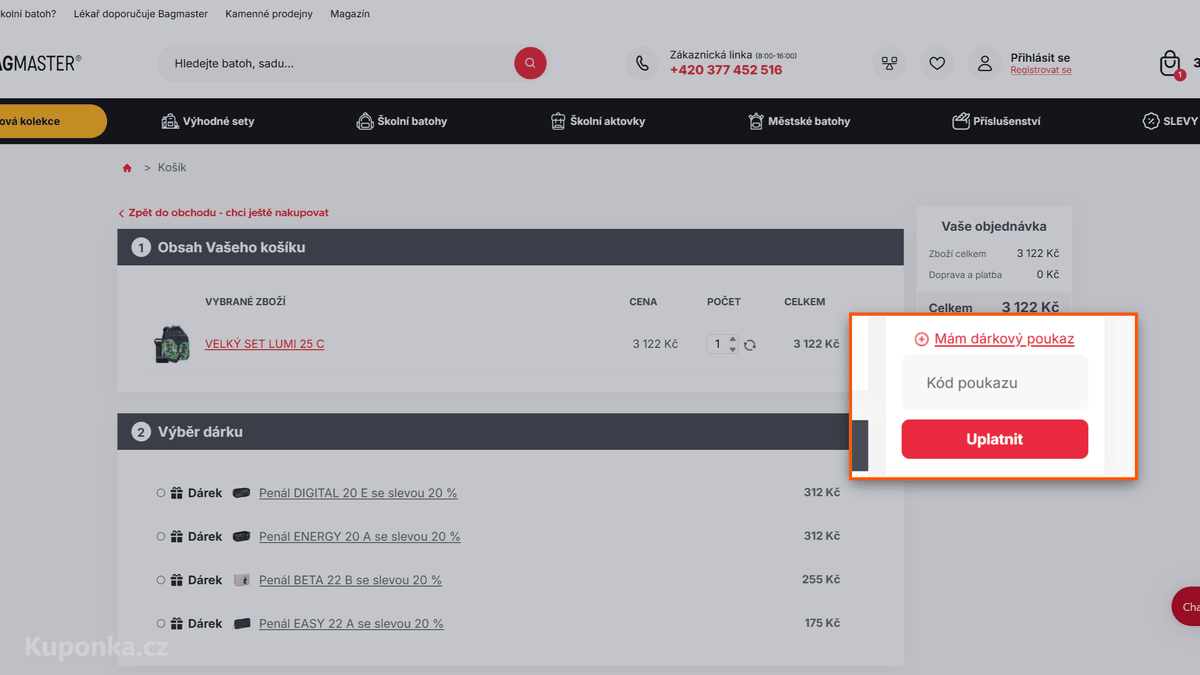This screenshot has width=1200, height=675.
Task: Click the user account profile icon
Action: pos(985,63)
